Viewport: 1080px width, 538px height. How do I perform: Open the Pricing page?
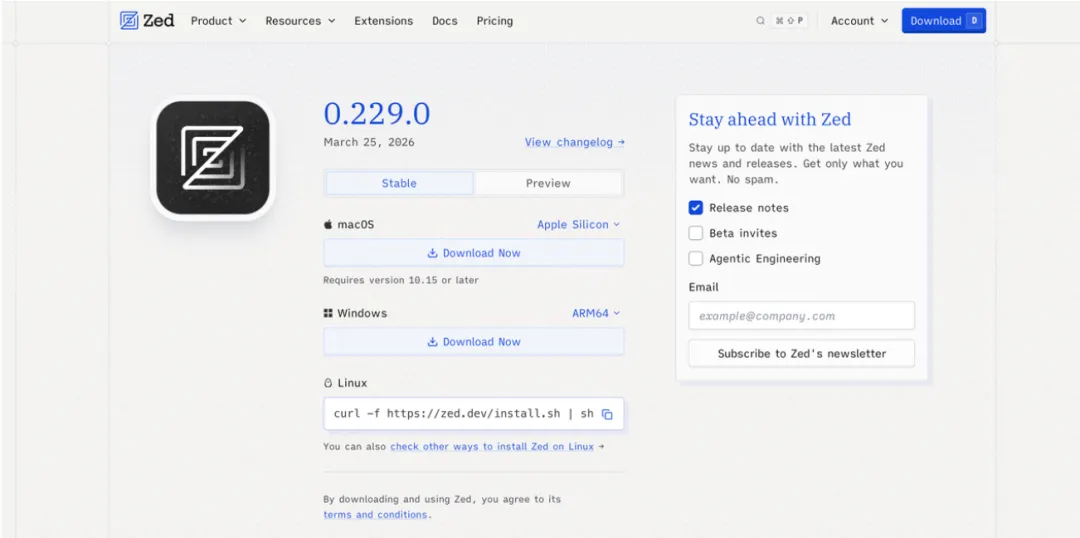point(495,21)
